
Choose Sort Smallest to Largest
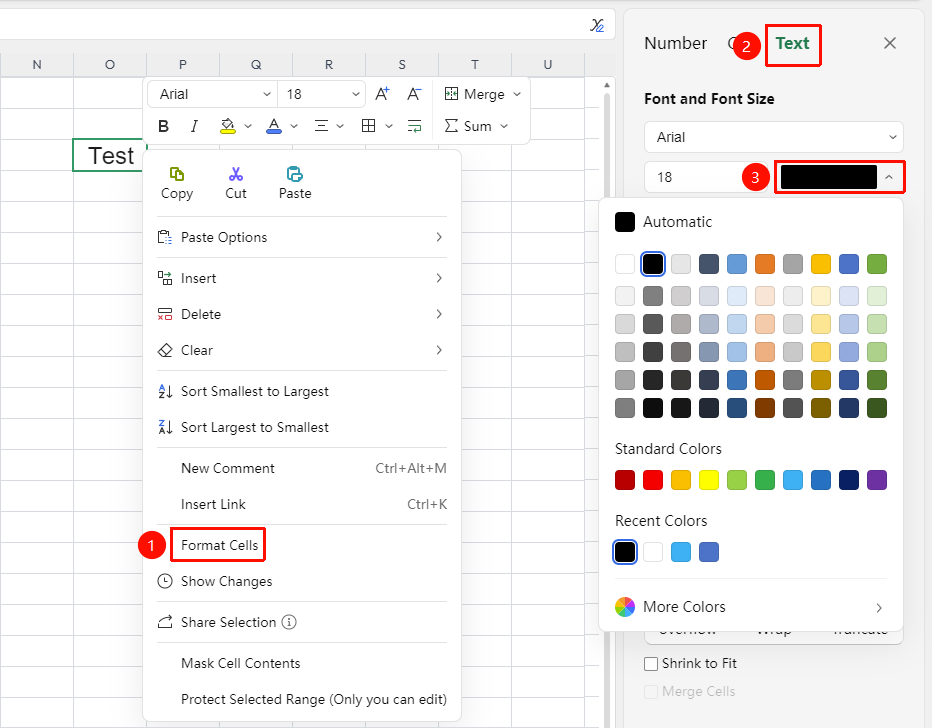(302, 391)
